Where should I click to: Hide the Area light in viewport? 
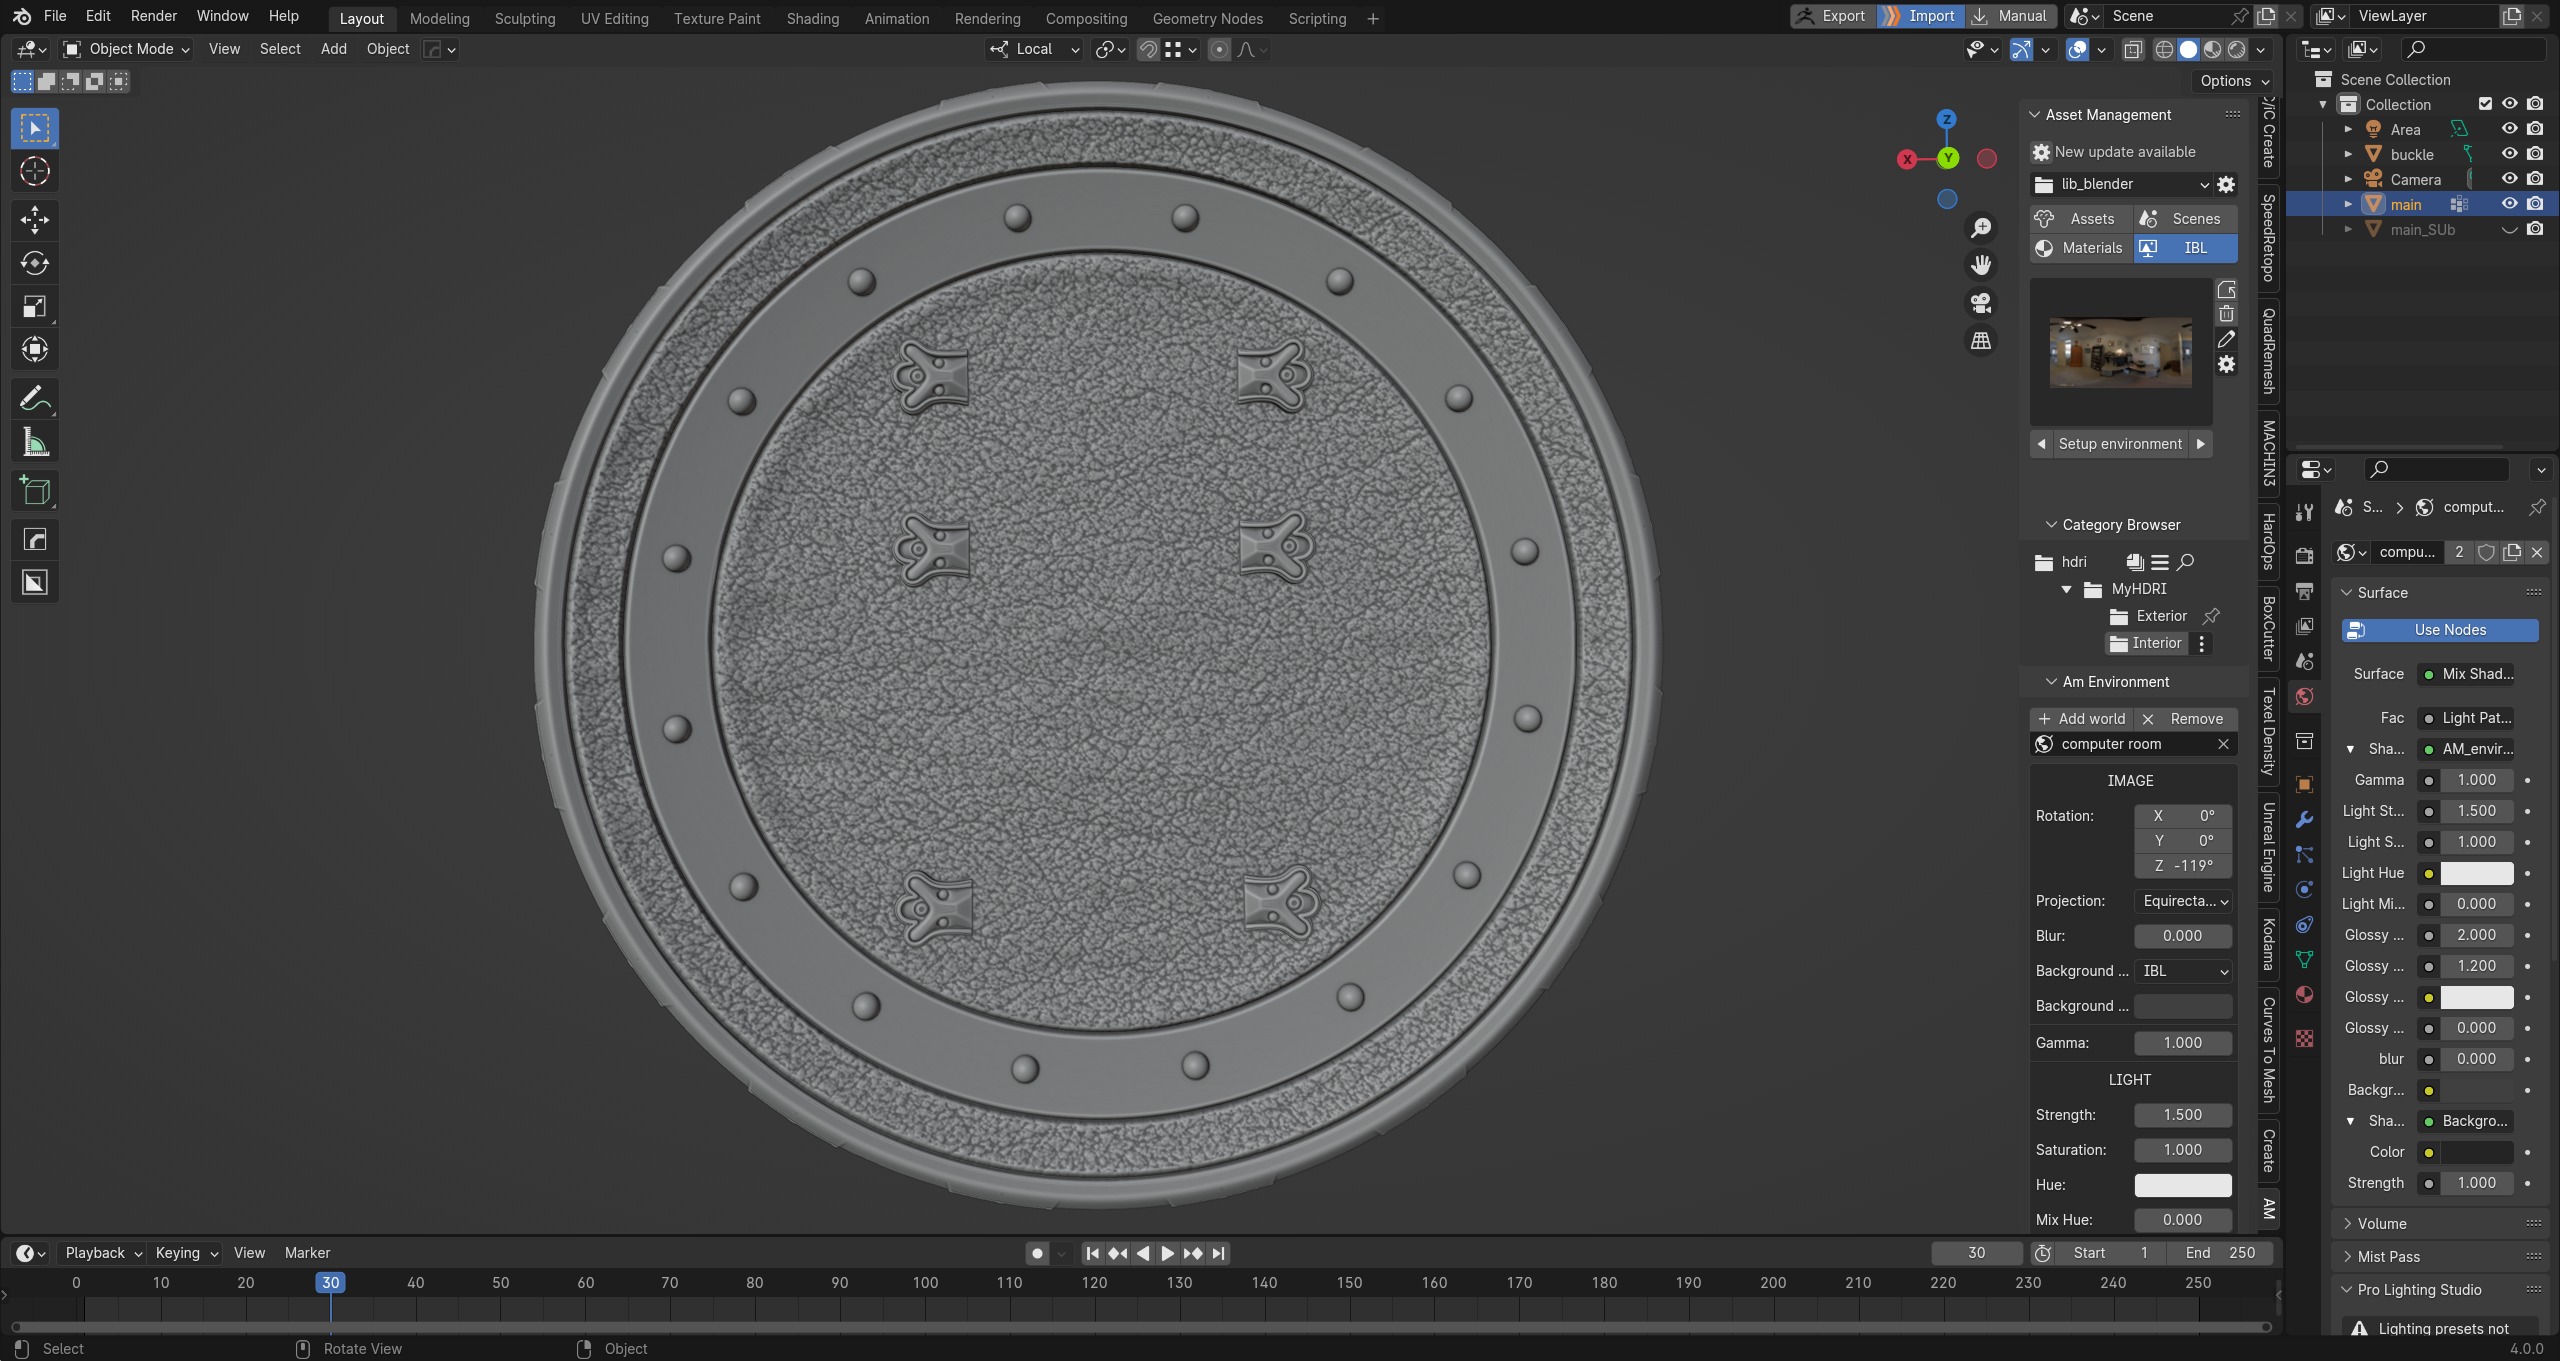[2509, 129]
